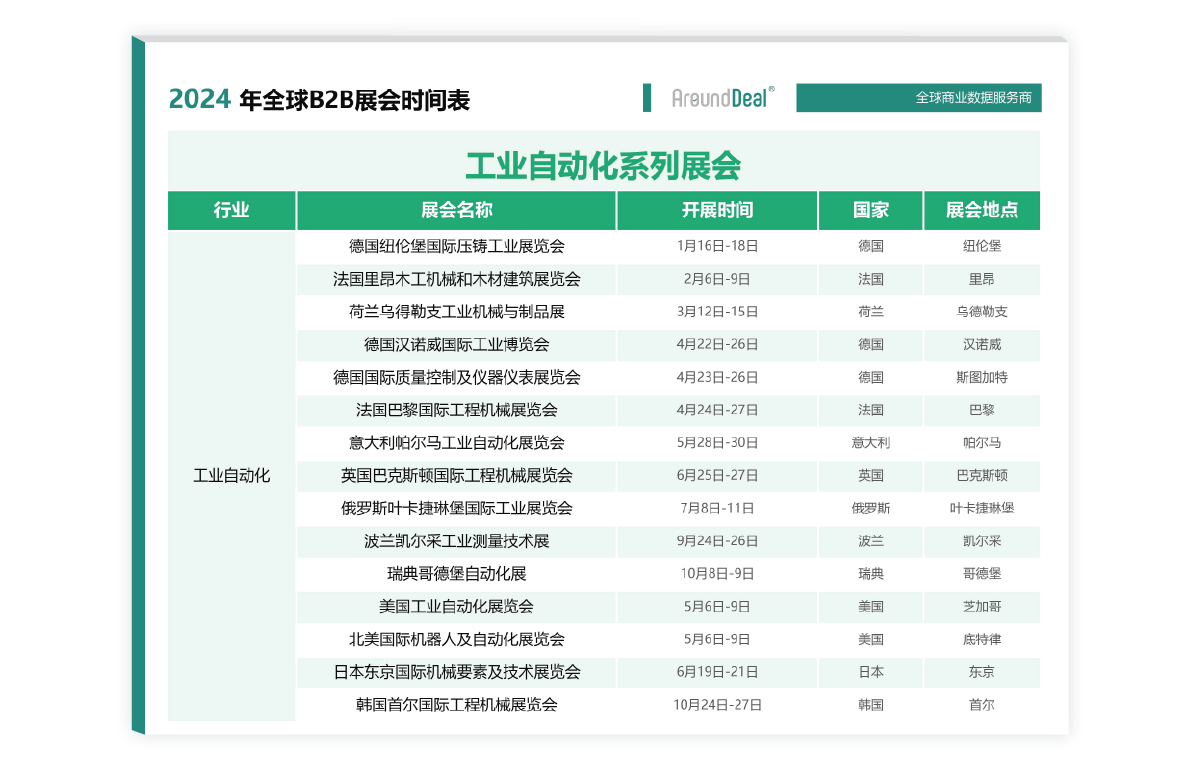Image resolution: width=1200 pixels, height=770 pixels.
Task: Click '瑞典哥德堡自动化展'
Action: 457,574
